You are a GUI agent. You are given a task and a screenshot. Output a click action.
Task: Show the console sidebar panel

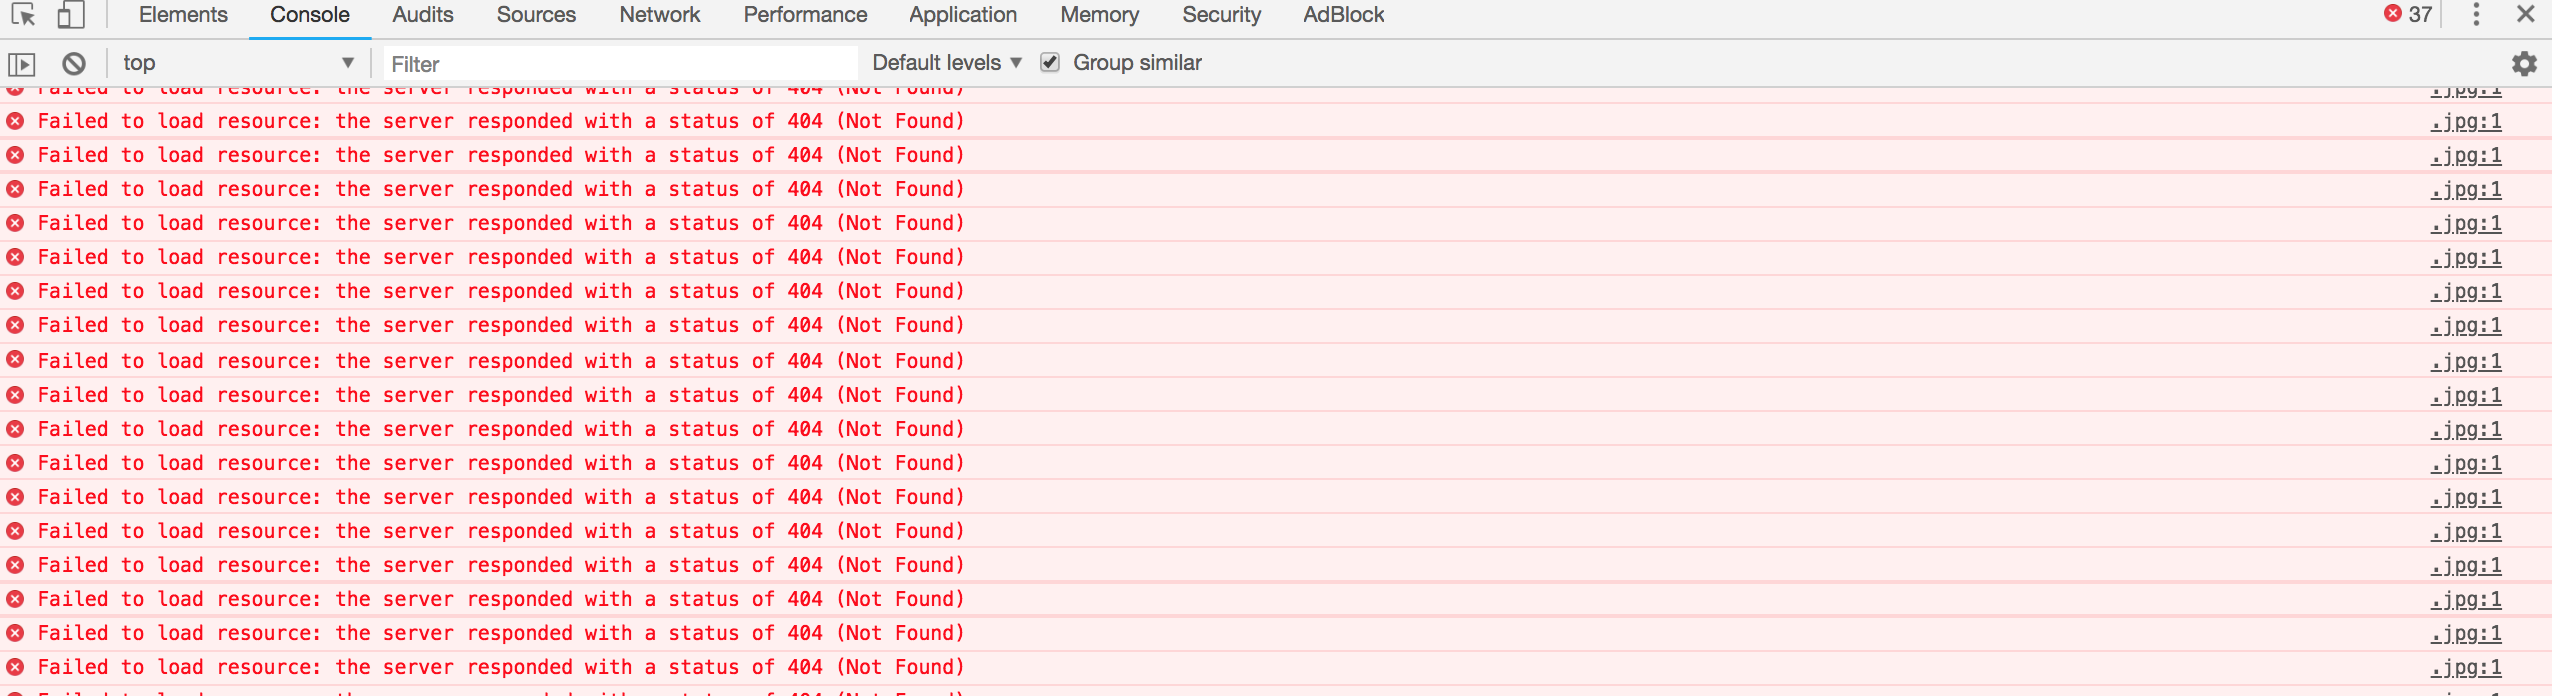pos(22,64)
